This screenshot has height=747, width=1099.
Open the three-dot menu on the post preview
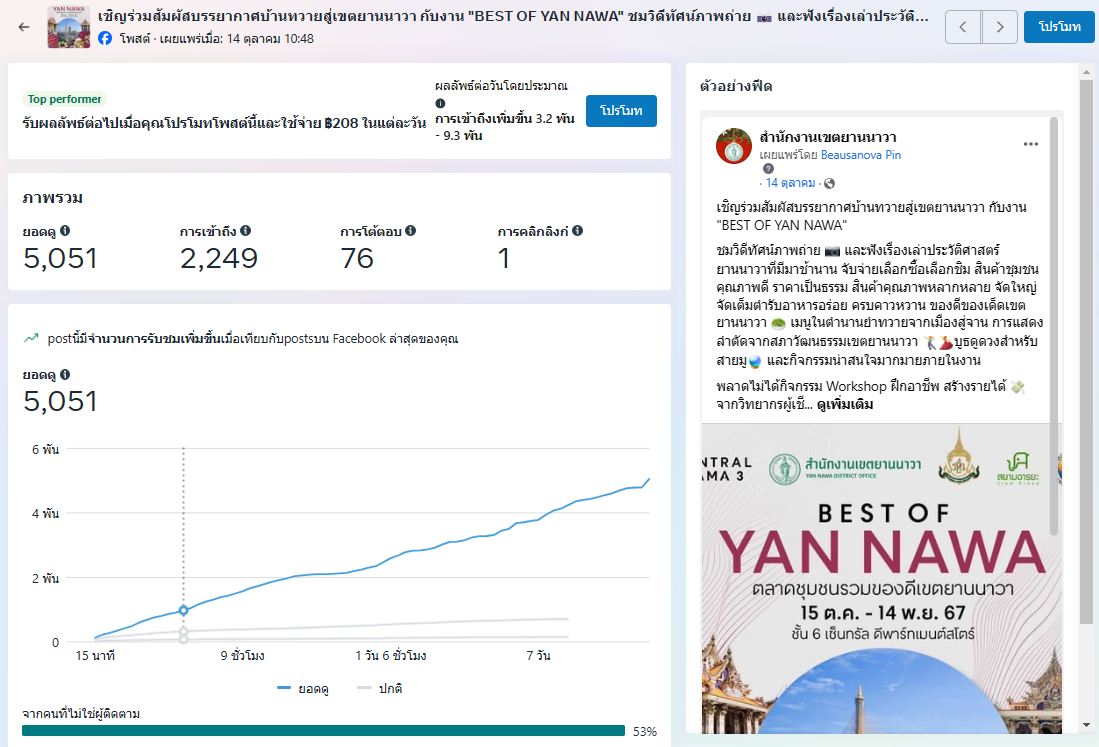pos(1031,144)
